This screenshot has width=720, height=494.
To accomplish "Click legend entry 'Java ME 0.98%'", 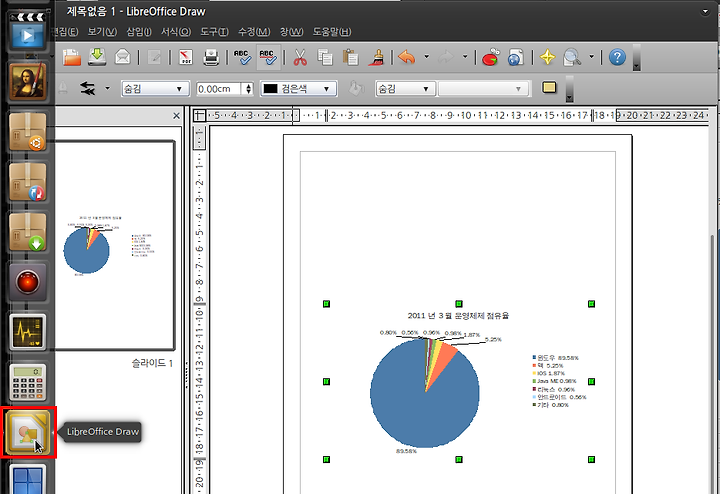I will point(554,381).
